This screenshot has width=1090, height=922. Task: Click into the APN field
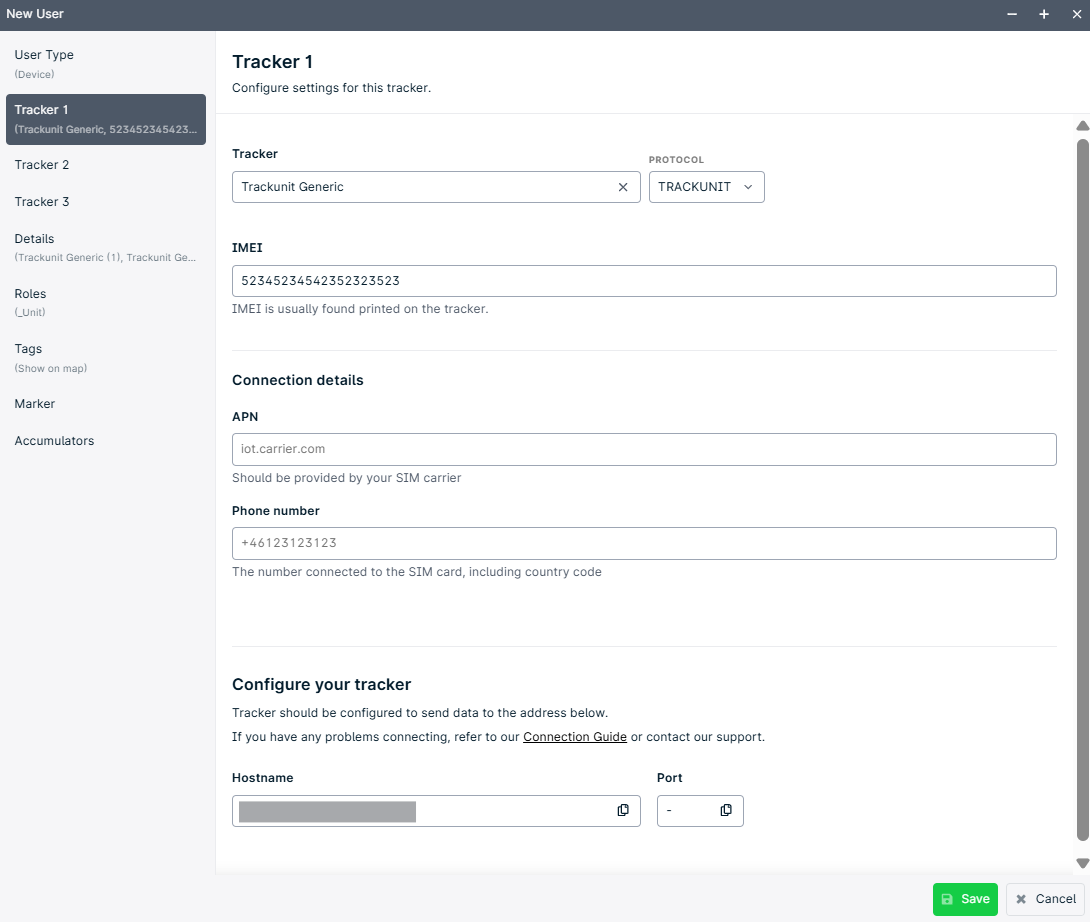[x=644, y=449]
